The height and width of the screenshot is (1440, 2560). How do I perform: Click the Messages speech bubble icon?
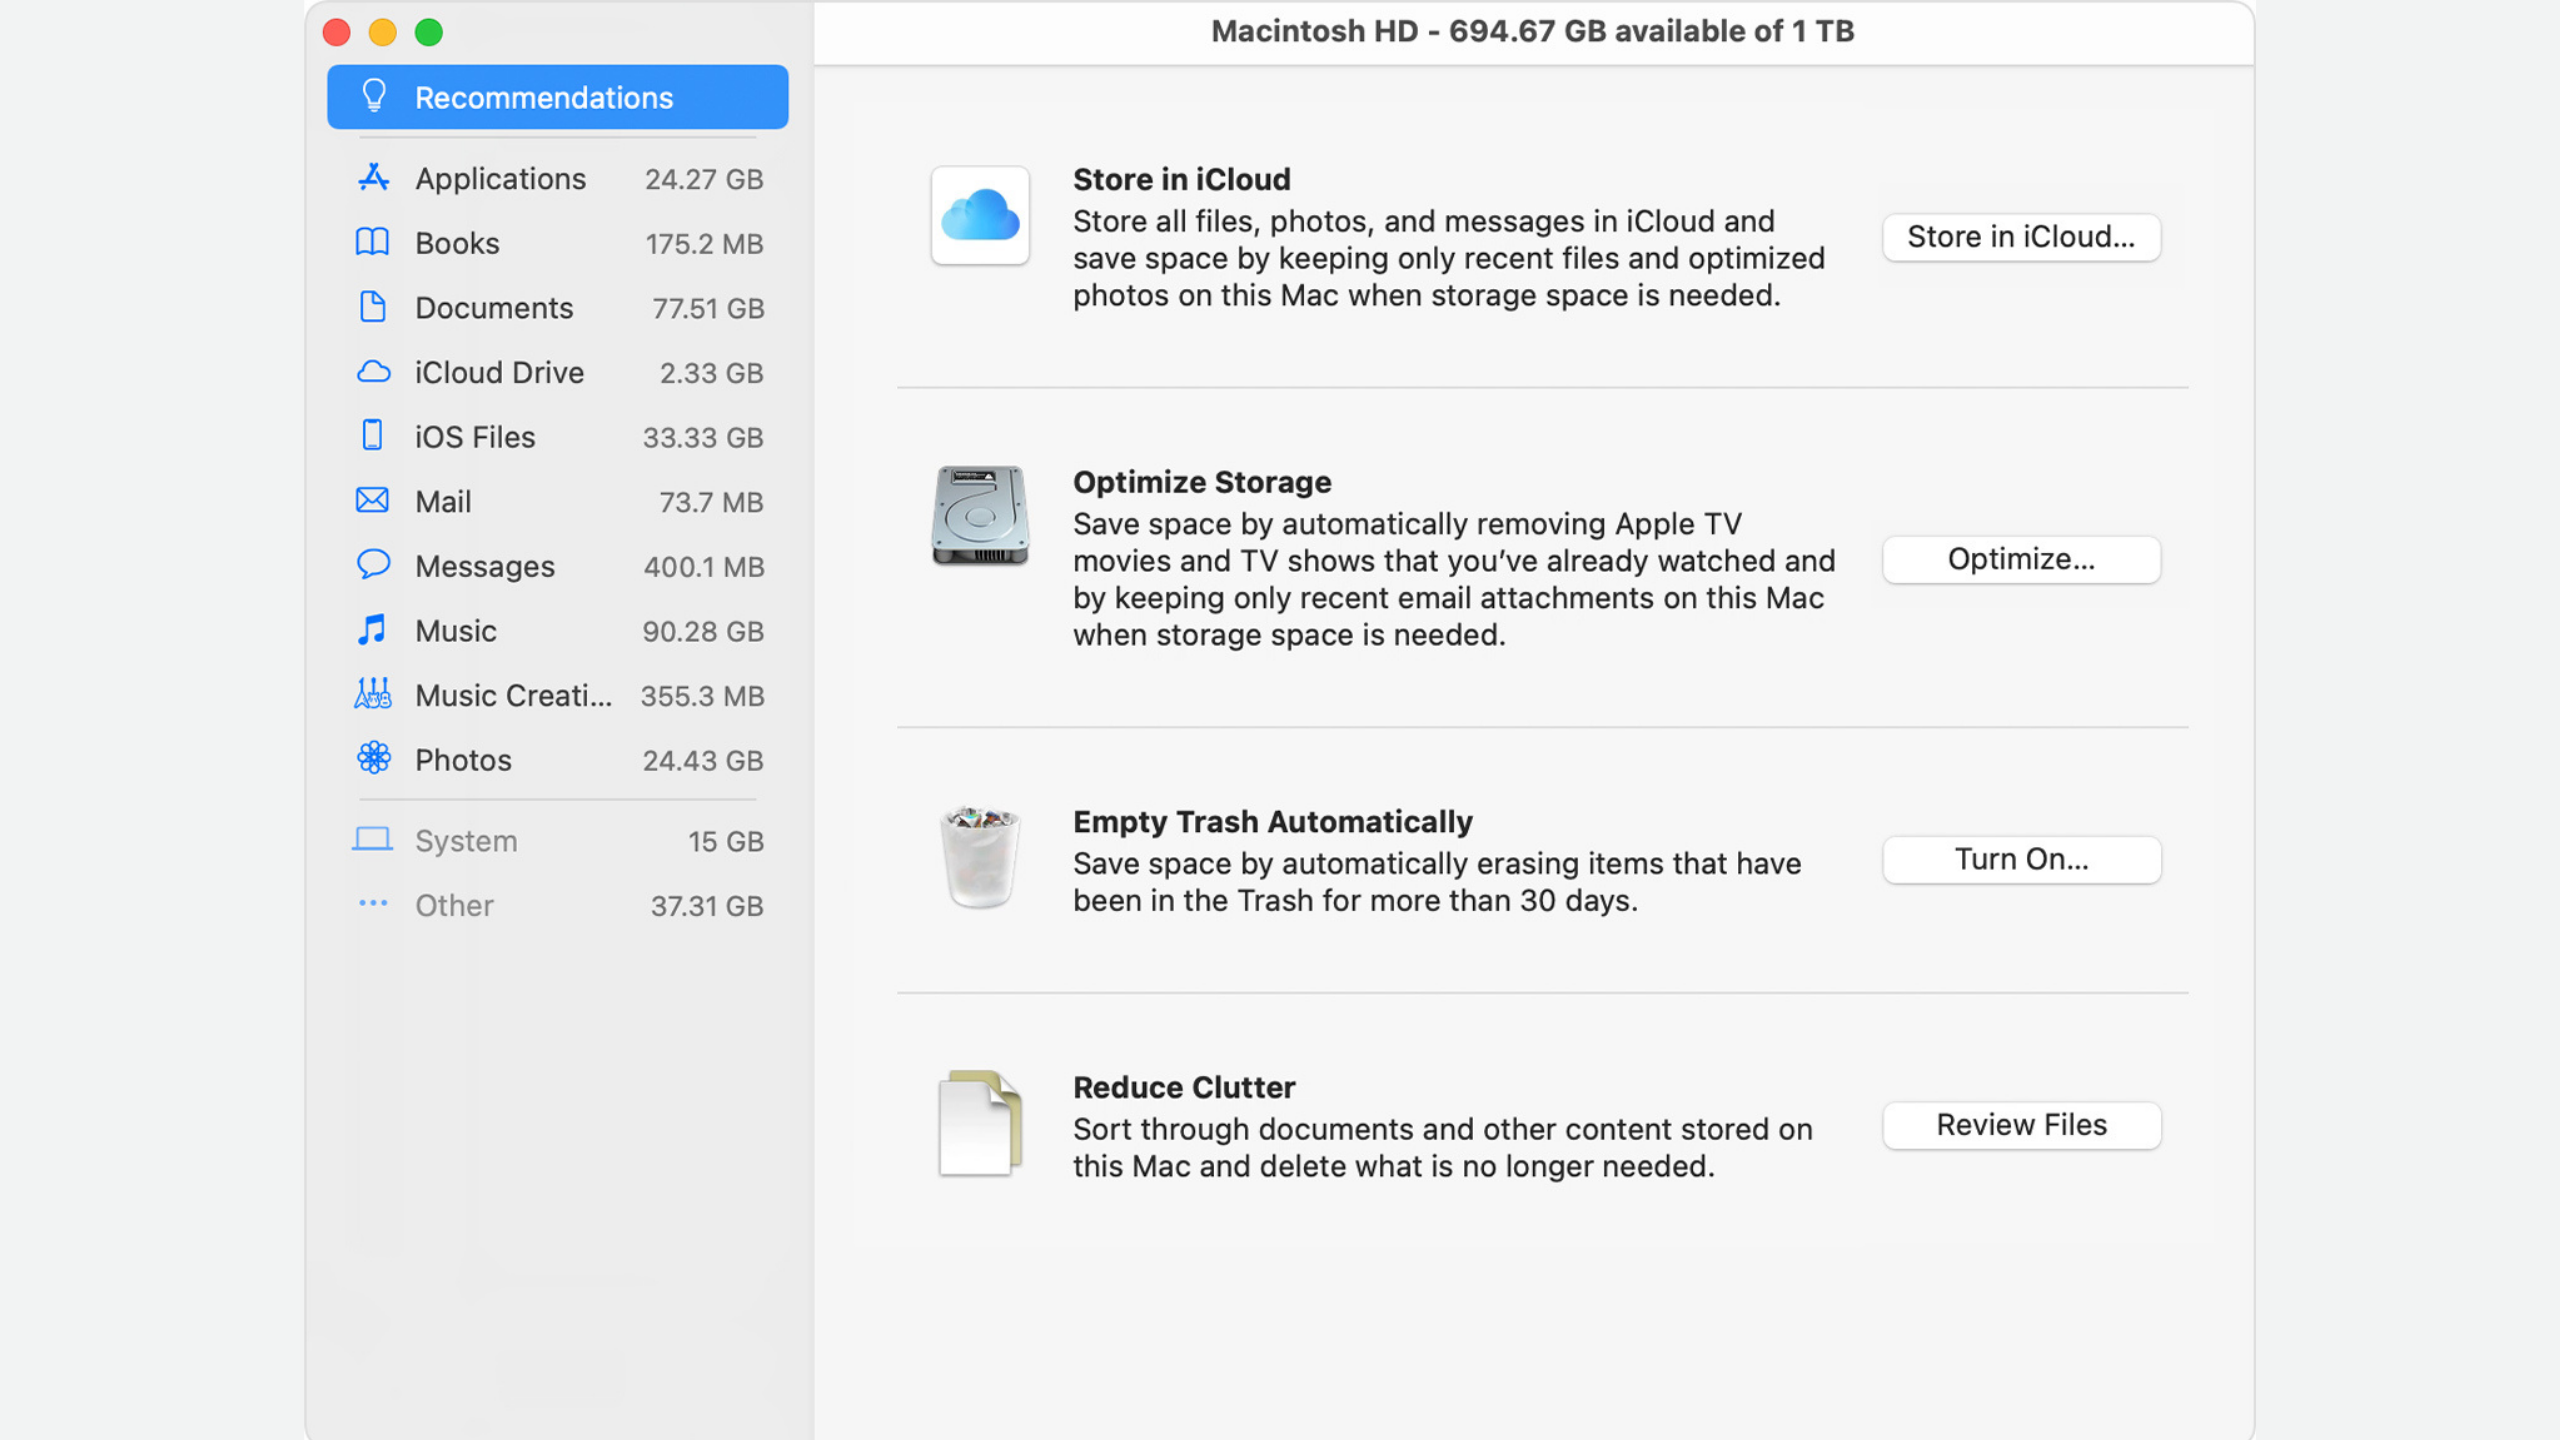373,565
